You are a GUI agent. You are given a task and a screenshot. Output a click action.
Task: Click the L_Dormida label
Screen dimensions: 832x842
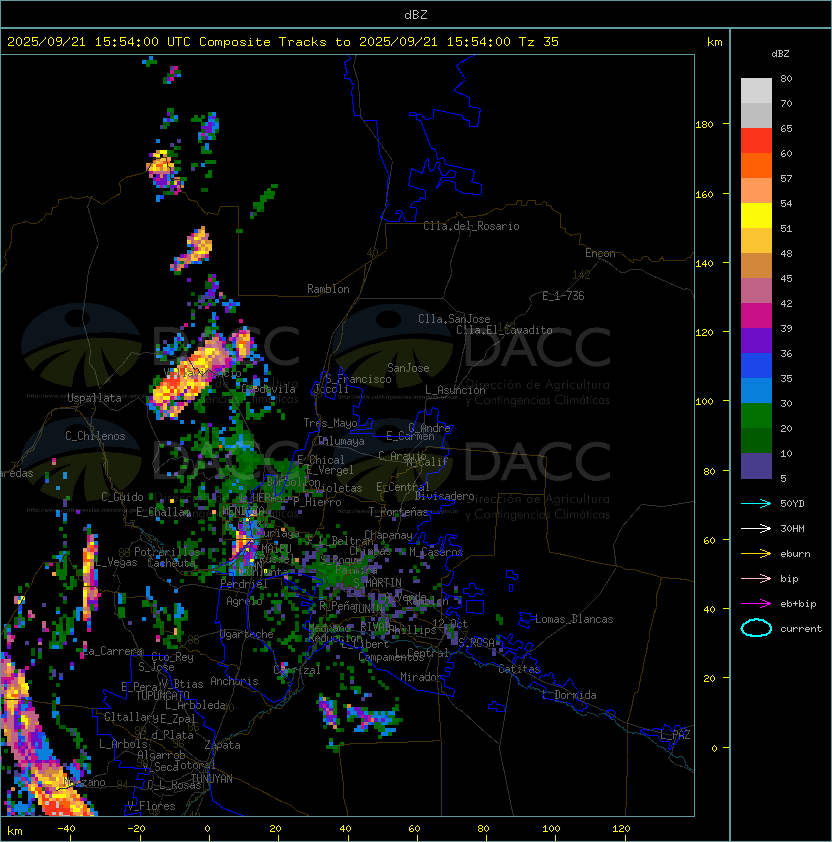[569, 695]
